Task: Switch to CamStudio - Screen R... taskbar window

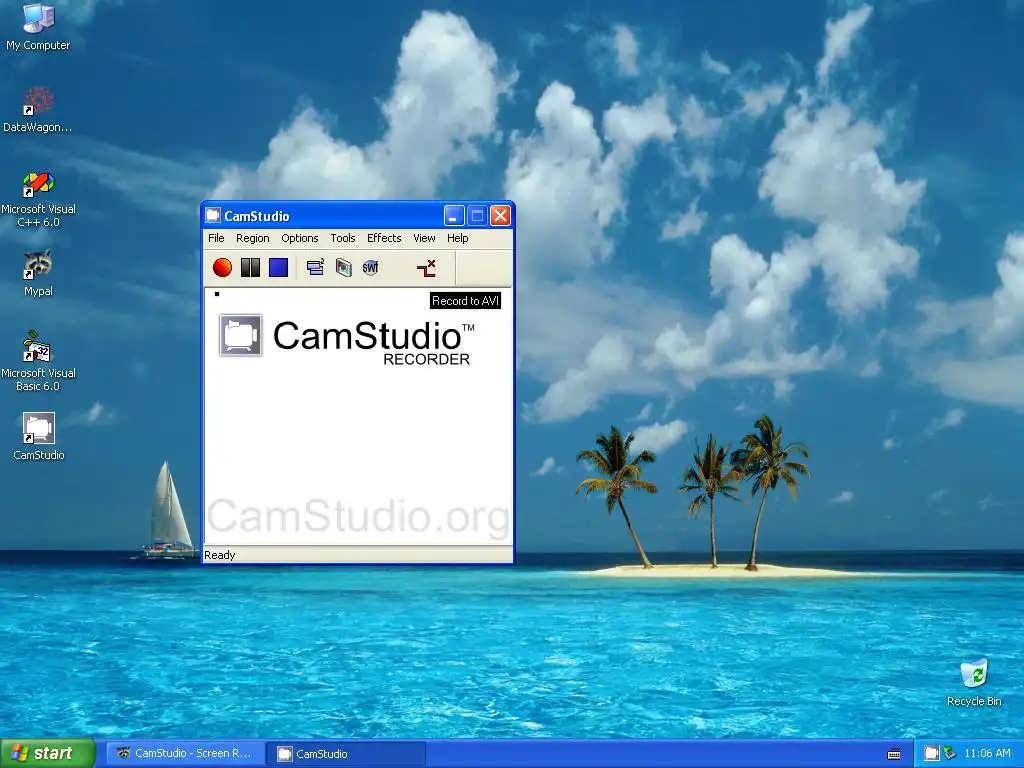Action: [x=185, y=754]
